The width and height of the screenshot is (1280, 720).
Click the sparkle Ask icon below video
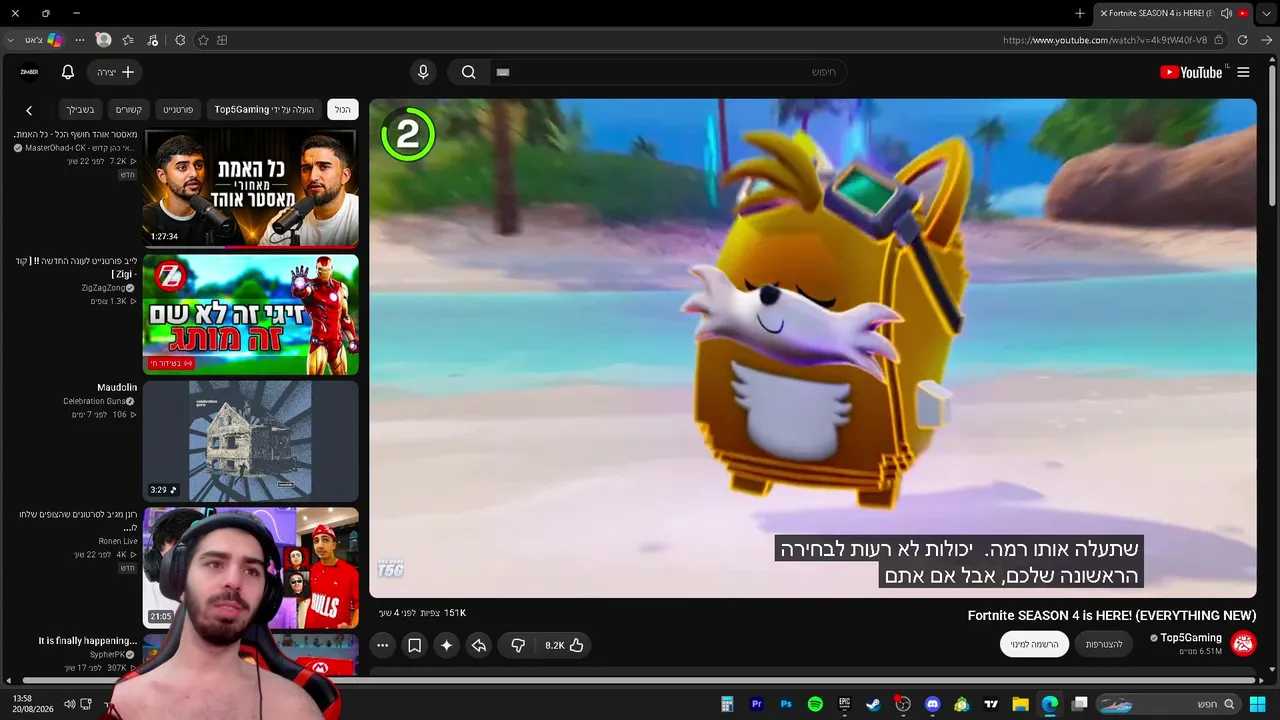tap(447, 645)
